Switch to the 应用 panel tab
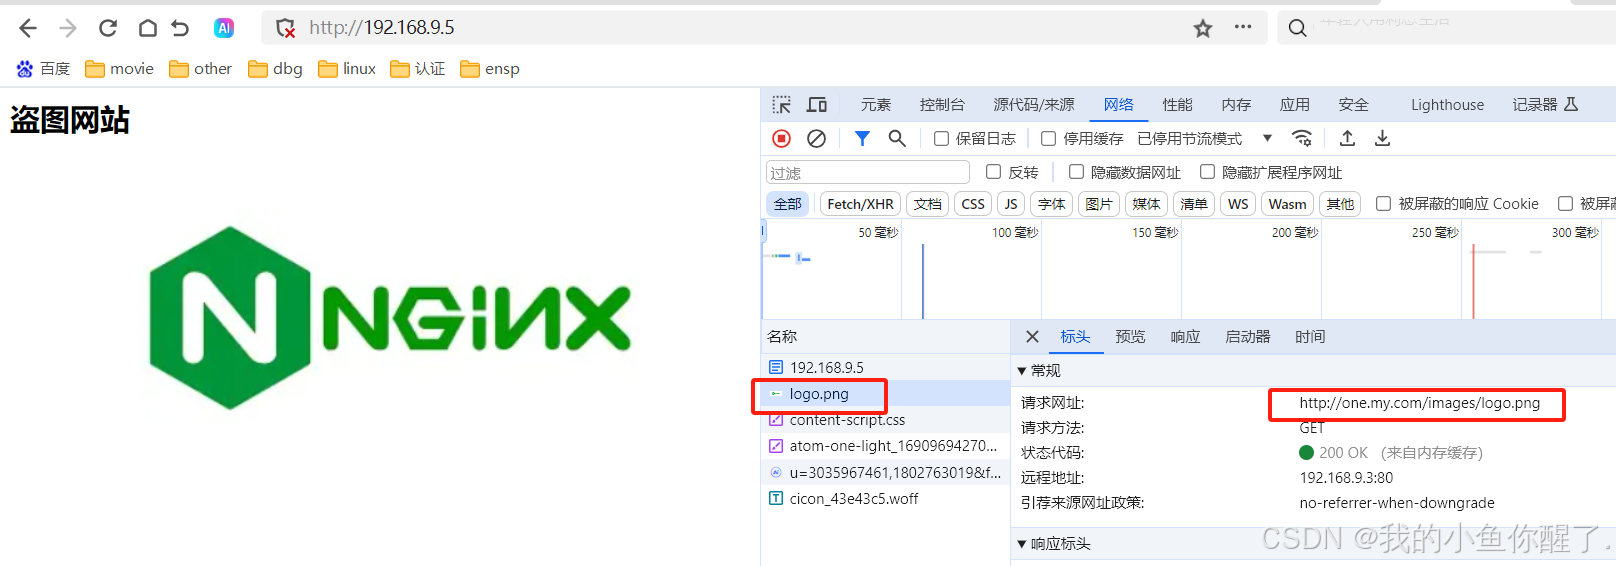Image resolution: width=1616 pixels, height=566 pixels. point(1294,105)
